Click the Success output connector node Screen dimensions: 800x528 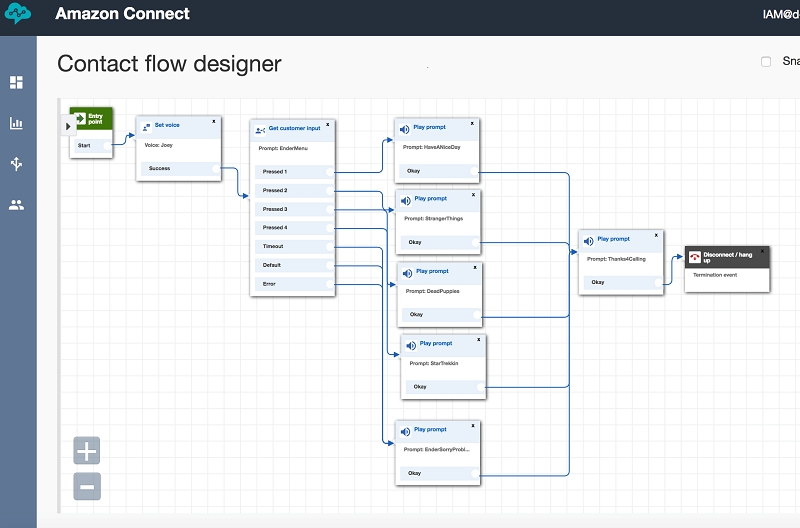tap(216, 169)
